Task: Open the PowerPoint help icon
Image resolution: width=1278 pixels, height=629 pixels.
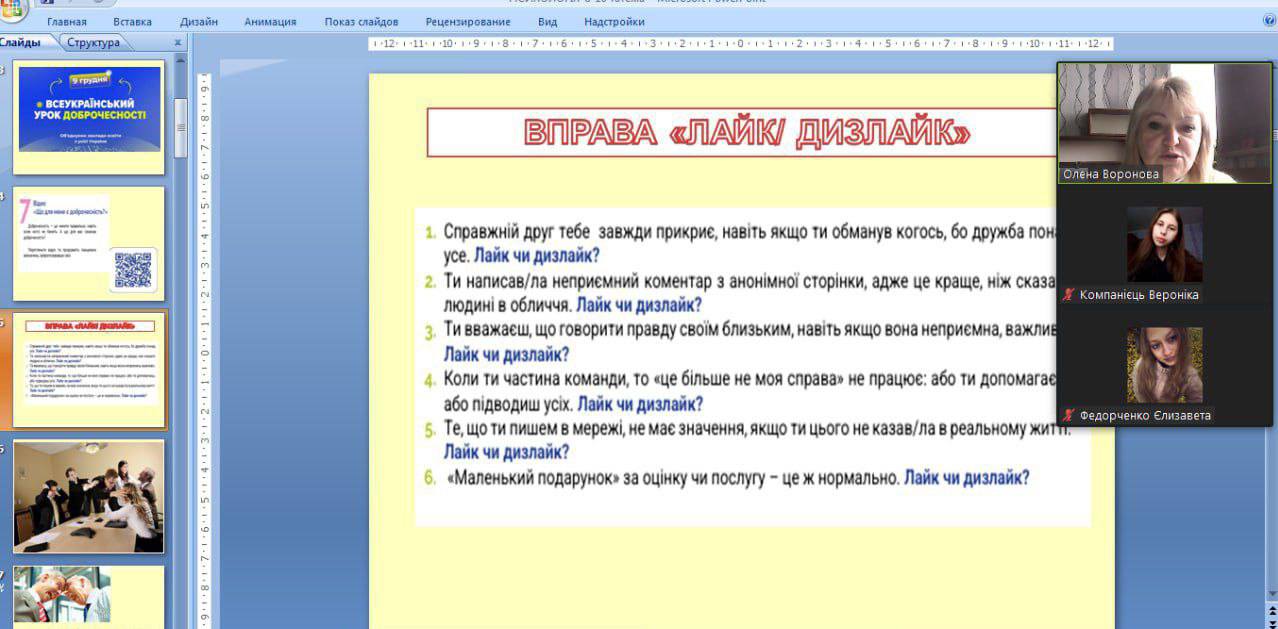Action: [1268, 20]
